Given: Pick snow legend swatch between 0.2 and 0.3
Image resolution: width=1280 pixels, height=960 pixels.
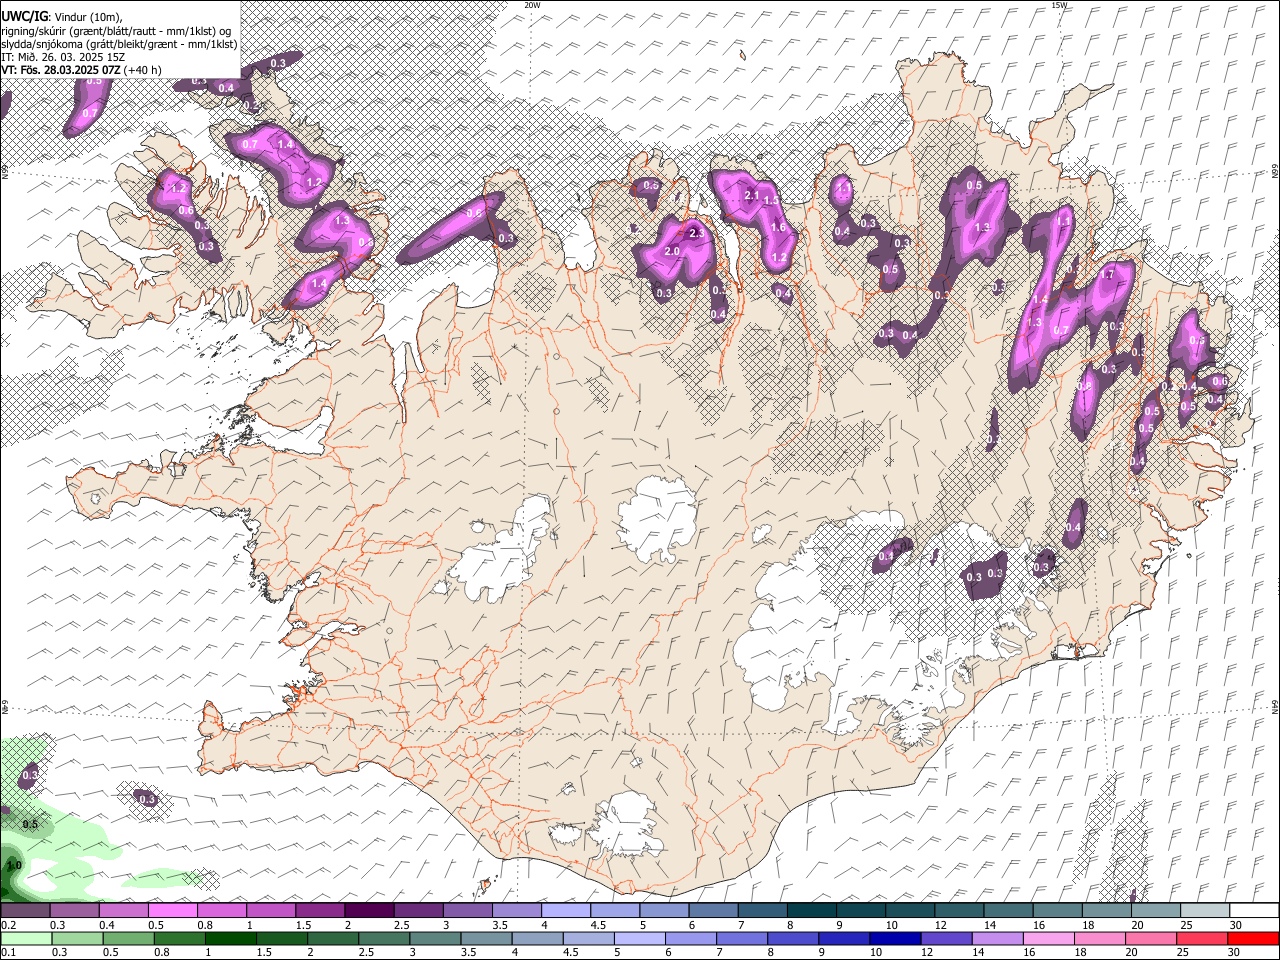Looking at the screenshot, I should click(25, 910).
